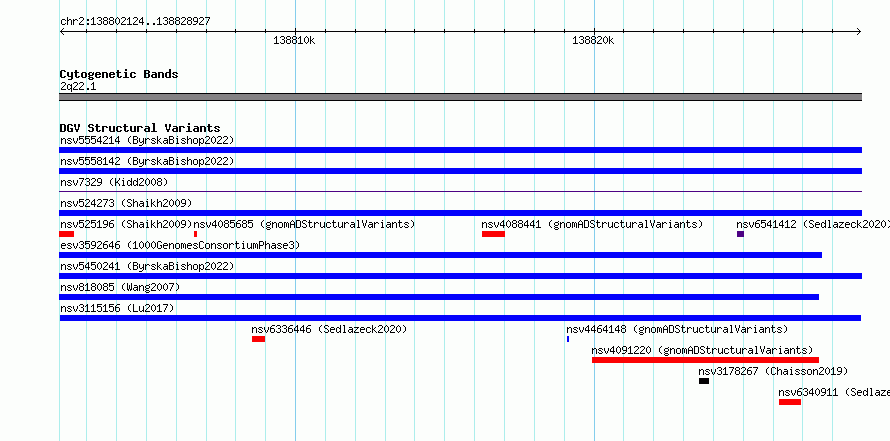Click the nsv4085685 (gnomADStructuralVariants) label
This screenshot has height=441, width=890.
(304, 224)
